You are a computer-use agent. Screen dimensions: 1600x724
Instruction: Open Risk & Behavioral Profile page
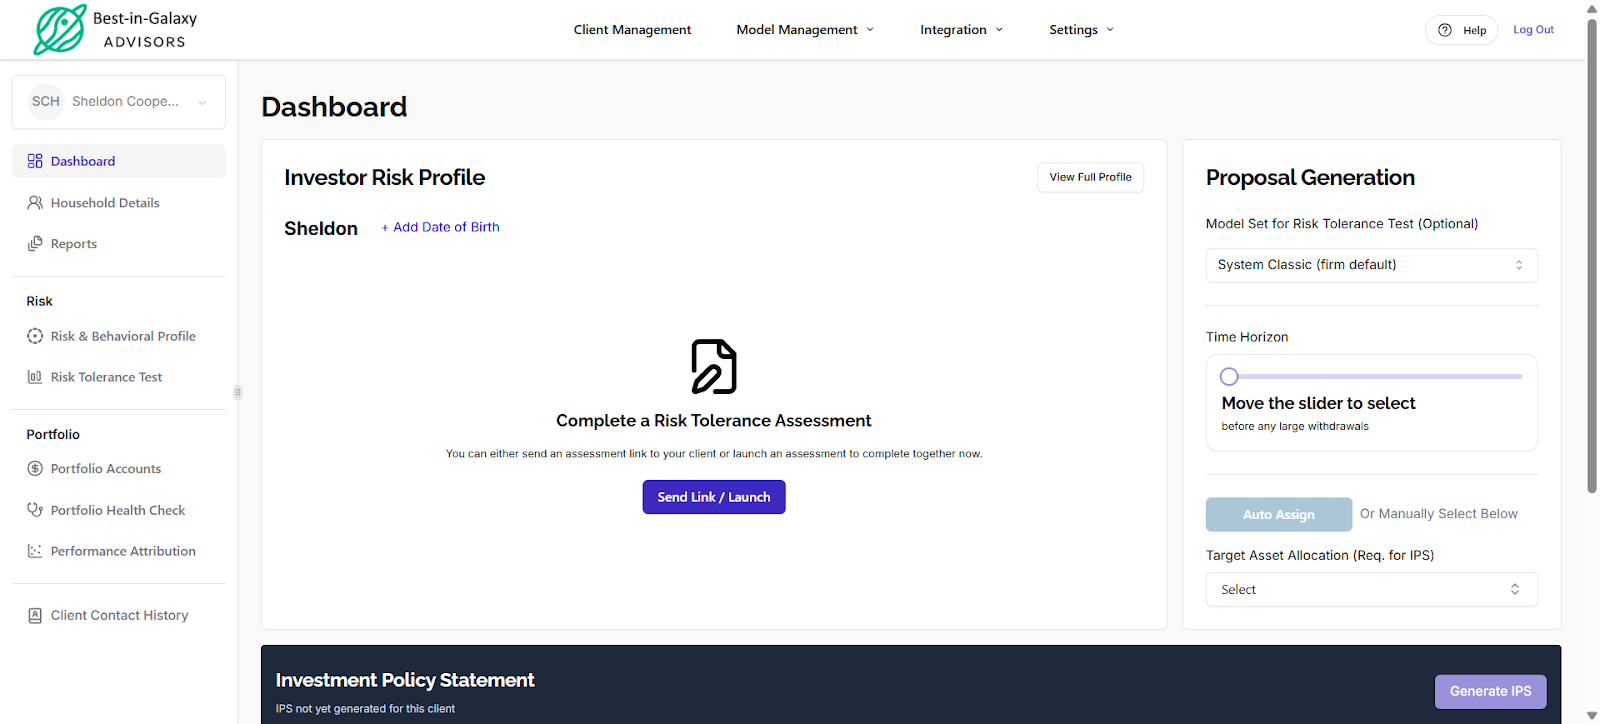(119, 336)
